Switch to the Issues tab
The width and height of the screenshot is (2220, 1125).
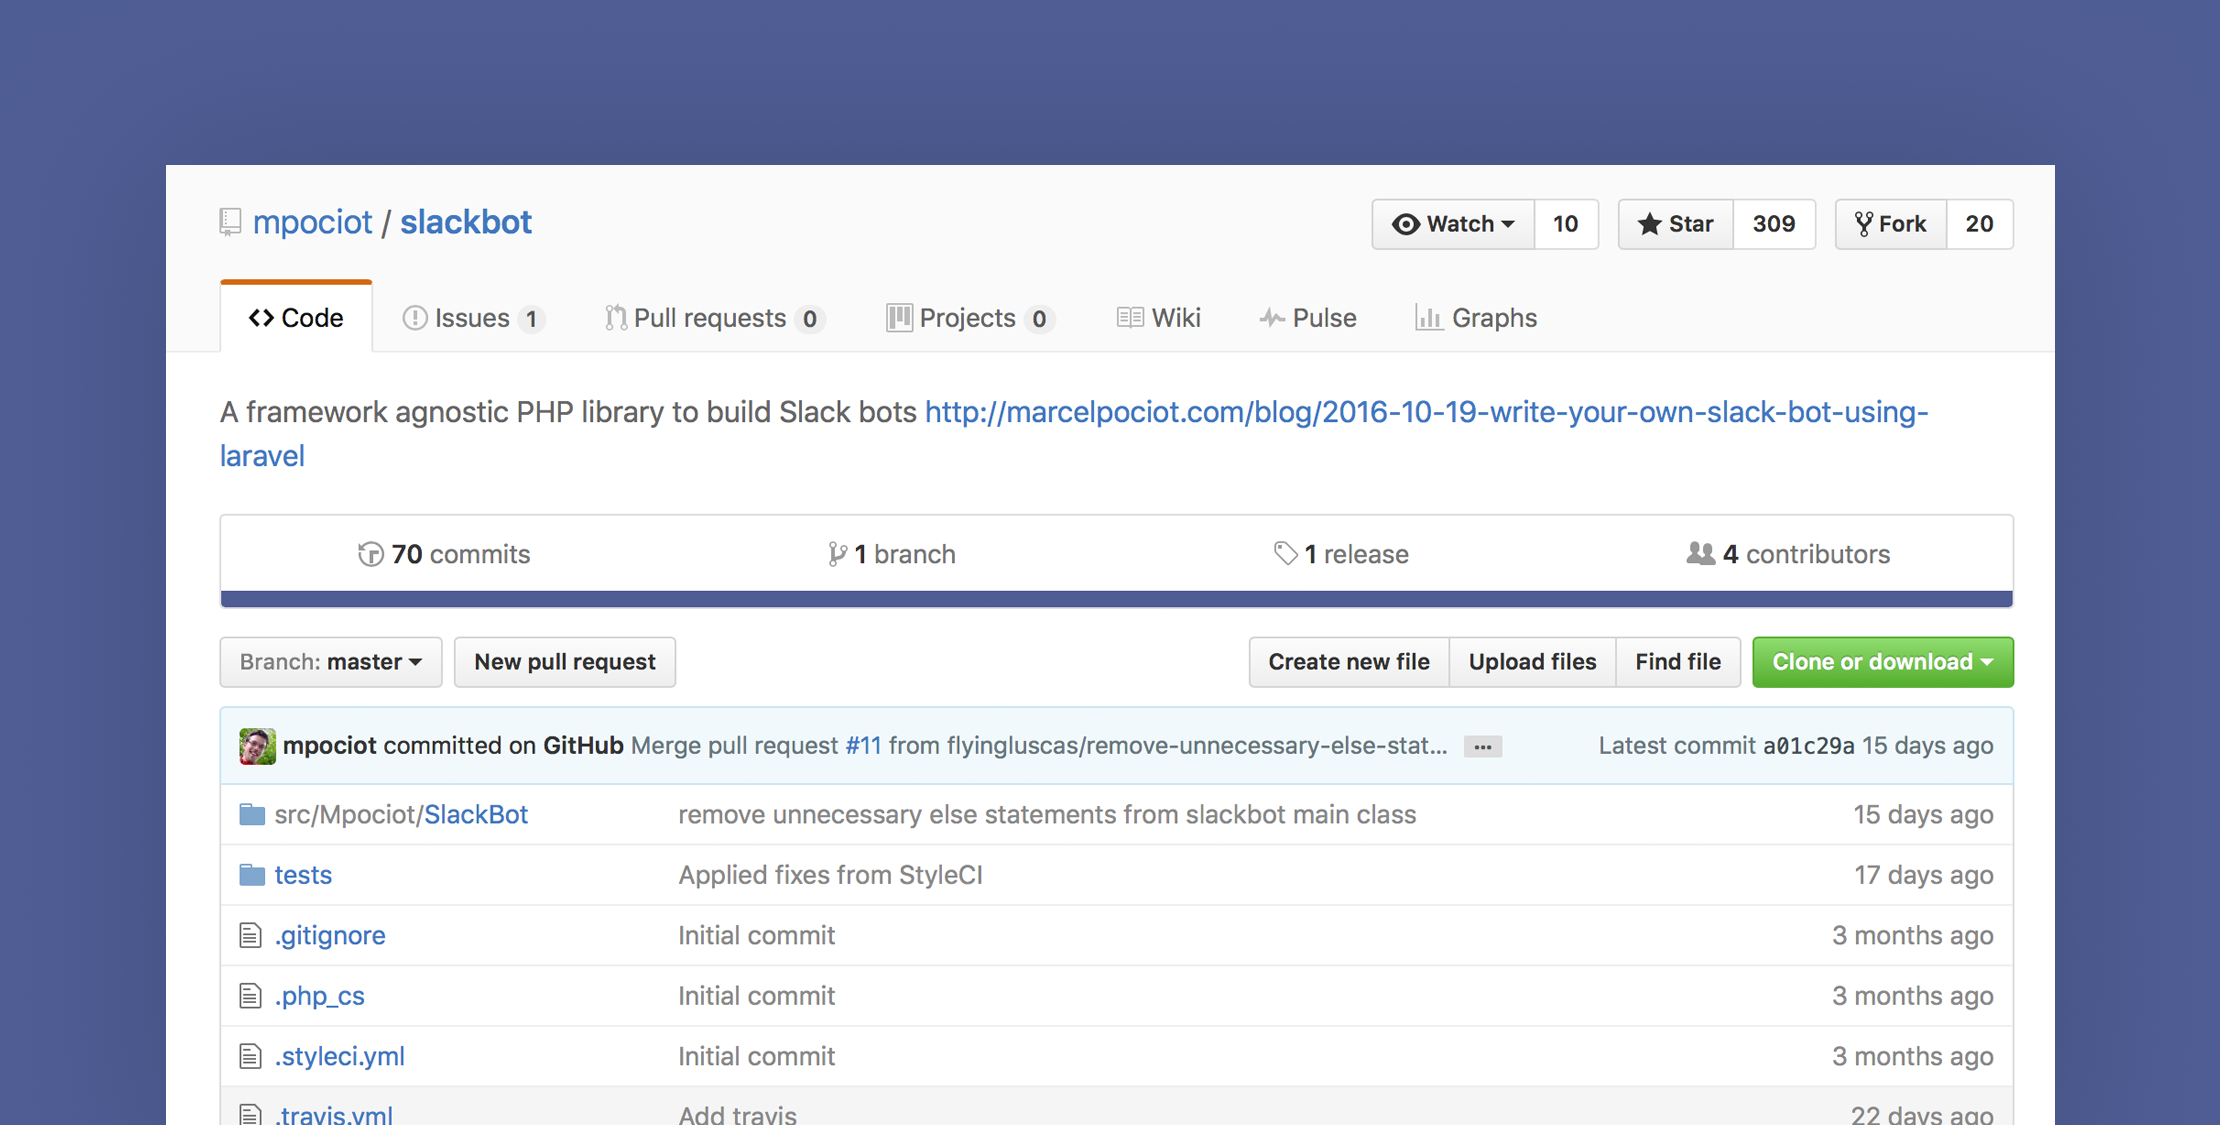[x=473, y=318]
